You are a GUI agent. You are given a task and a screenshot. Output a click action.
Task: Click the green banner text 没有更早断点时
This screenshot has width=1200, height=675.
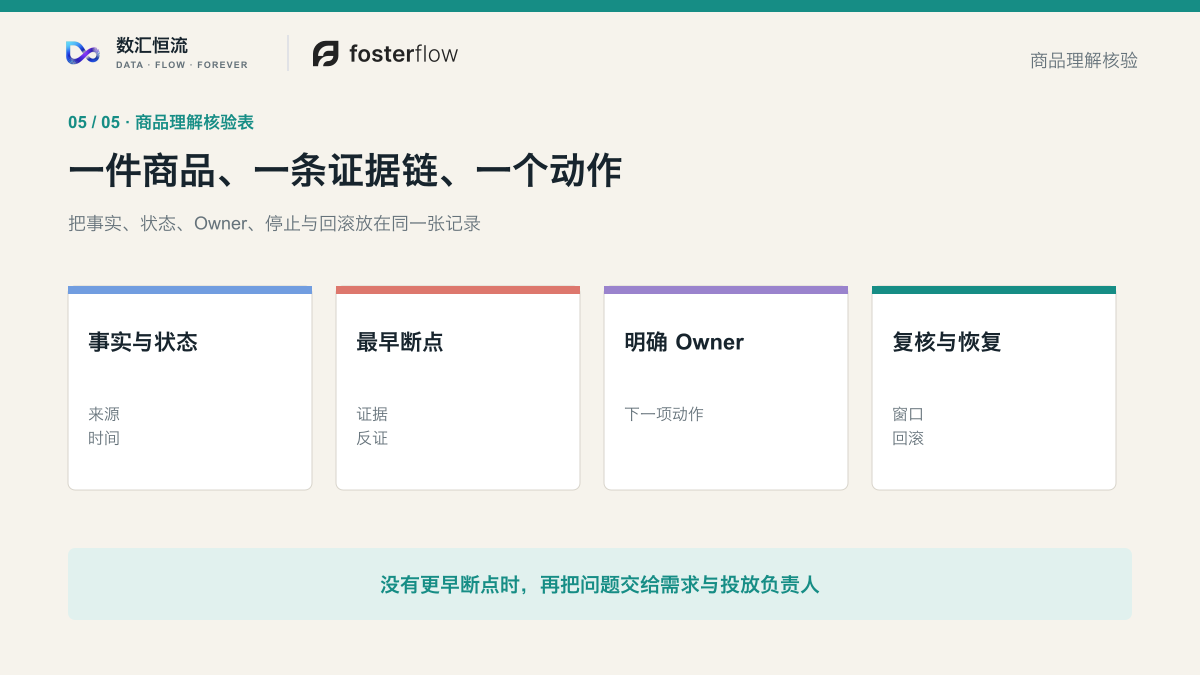click(x=600, y=585)
